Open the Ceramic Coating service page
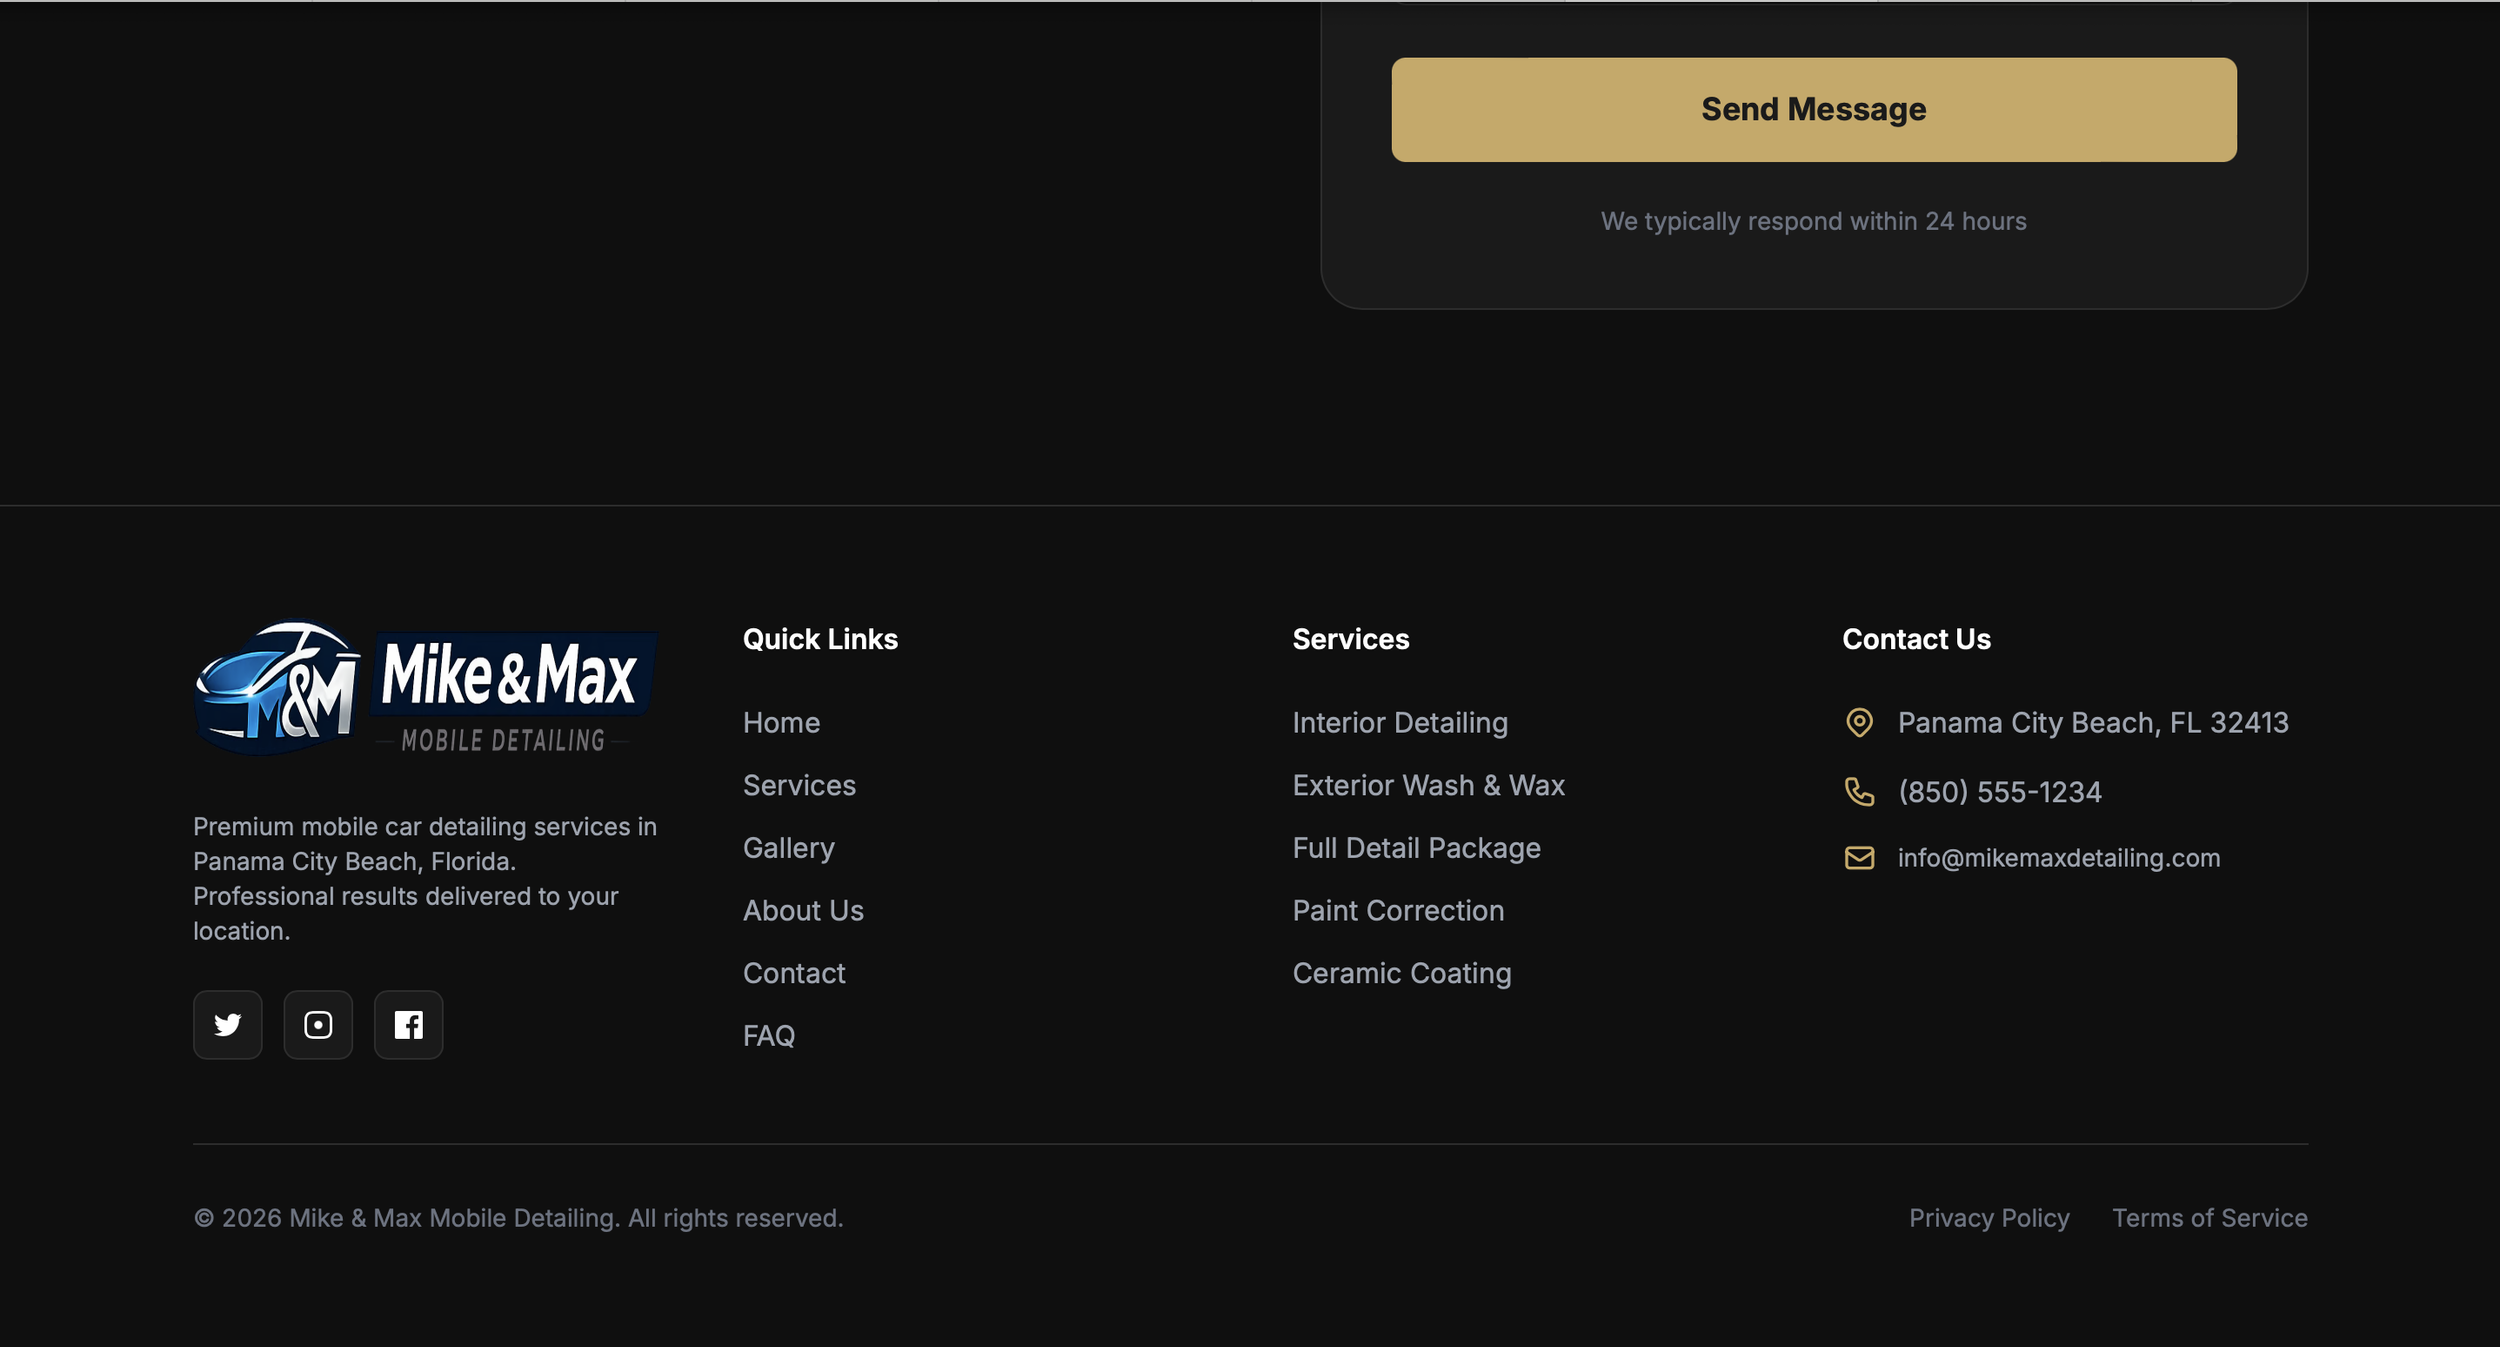This screenshot has height=1347, width=2500. pos(1402,972)
